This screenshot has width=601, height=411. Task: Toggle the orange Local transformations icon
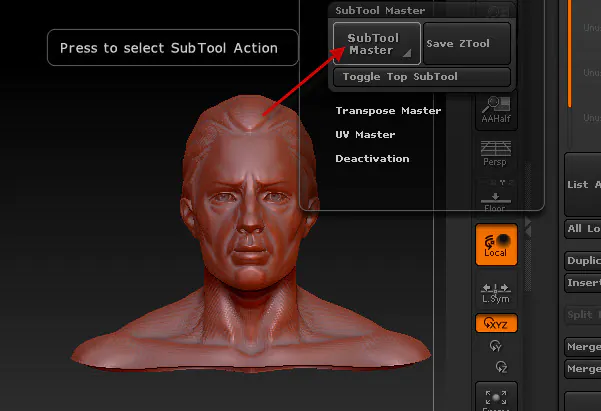click(496, 245)
